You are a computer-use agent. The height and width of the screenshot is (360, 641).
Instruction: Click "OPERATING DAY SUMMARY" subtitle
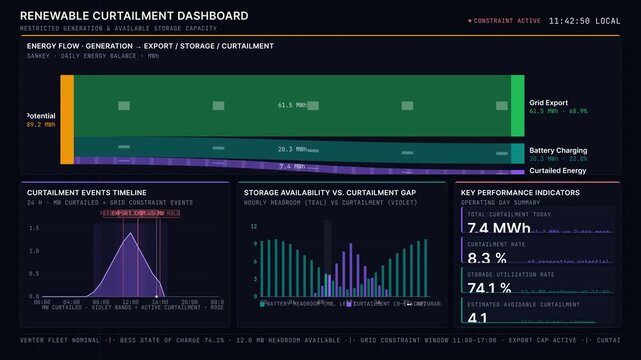[x=500, y=203]
